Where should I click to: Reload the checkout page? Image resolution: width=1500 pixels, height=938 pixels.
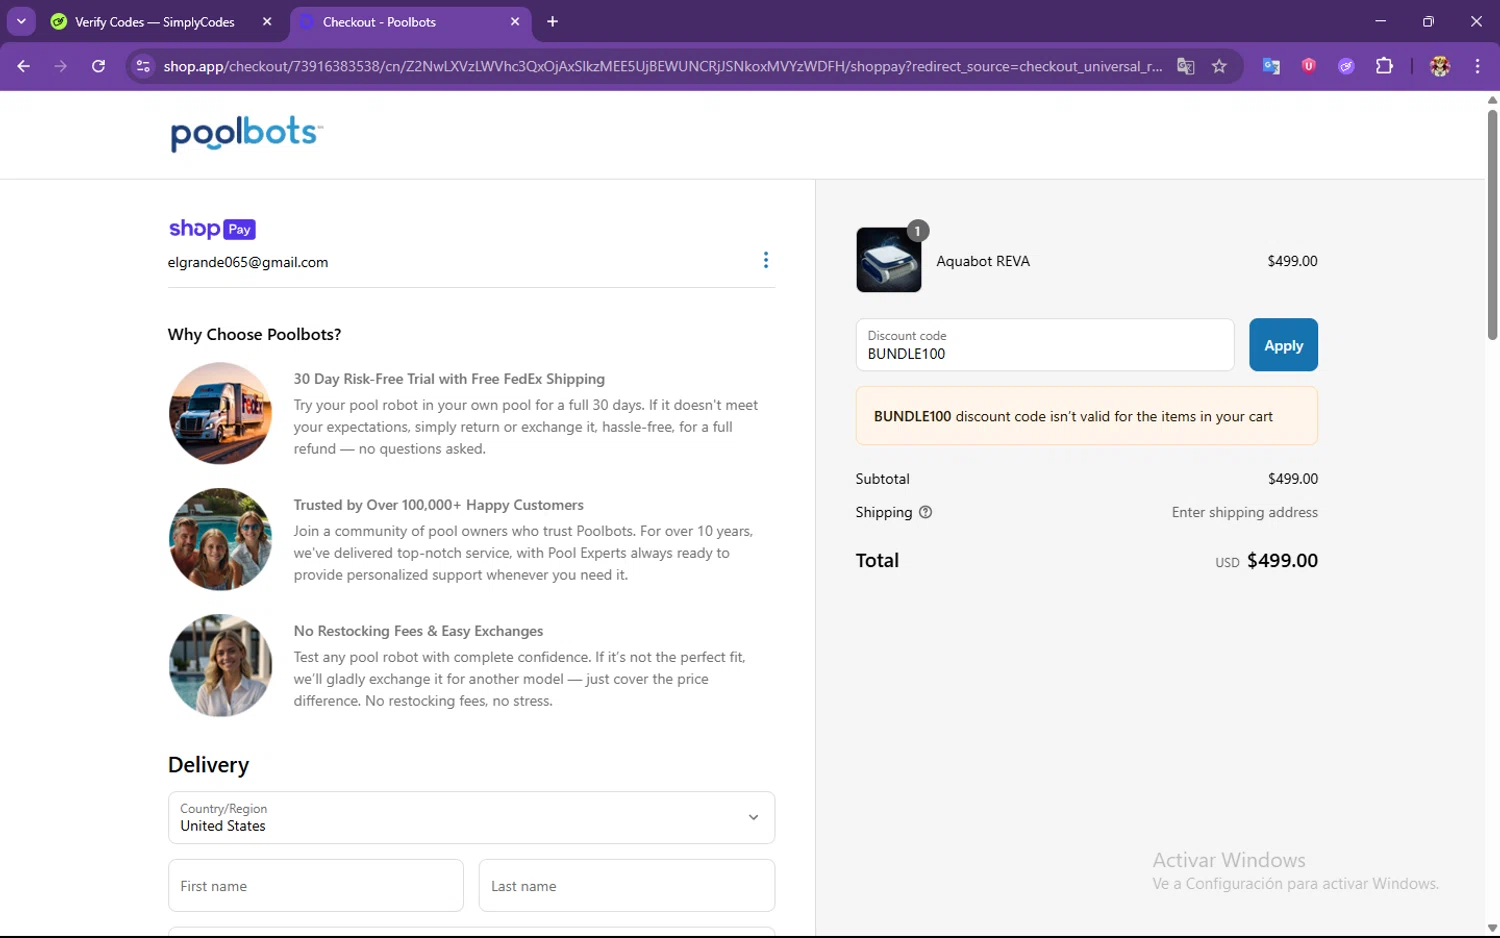coord(98,66)
